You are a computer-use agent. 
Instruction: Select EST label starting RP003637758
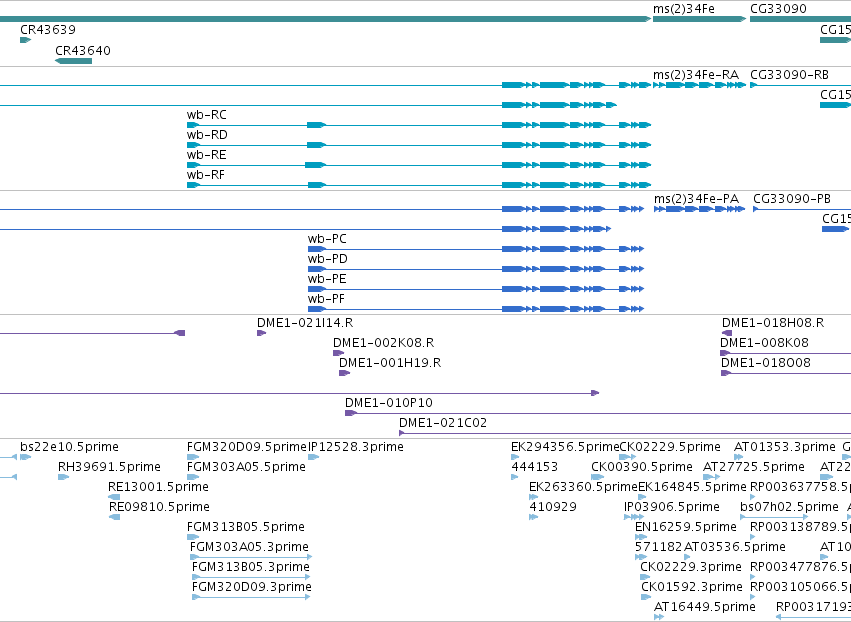tap(801, 486)
